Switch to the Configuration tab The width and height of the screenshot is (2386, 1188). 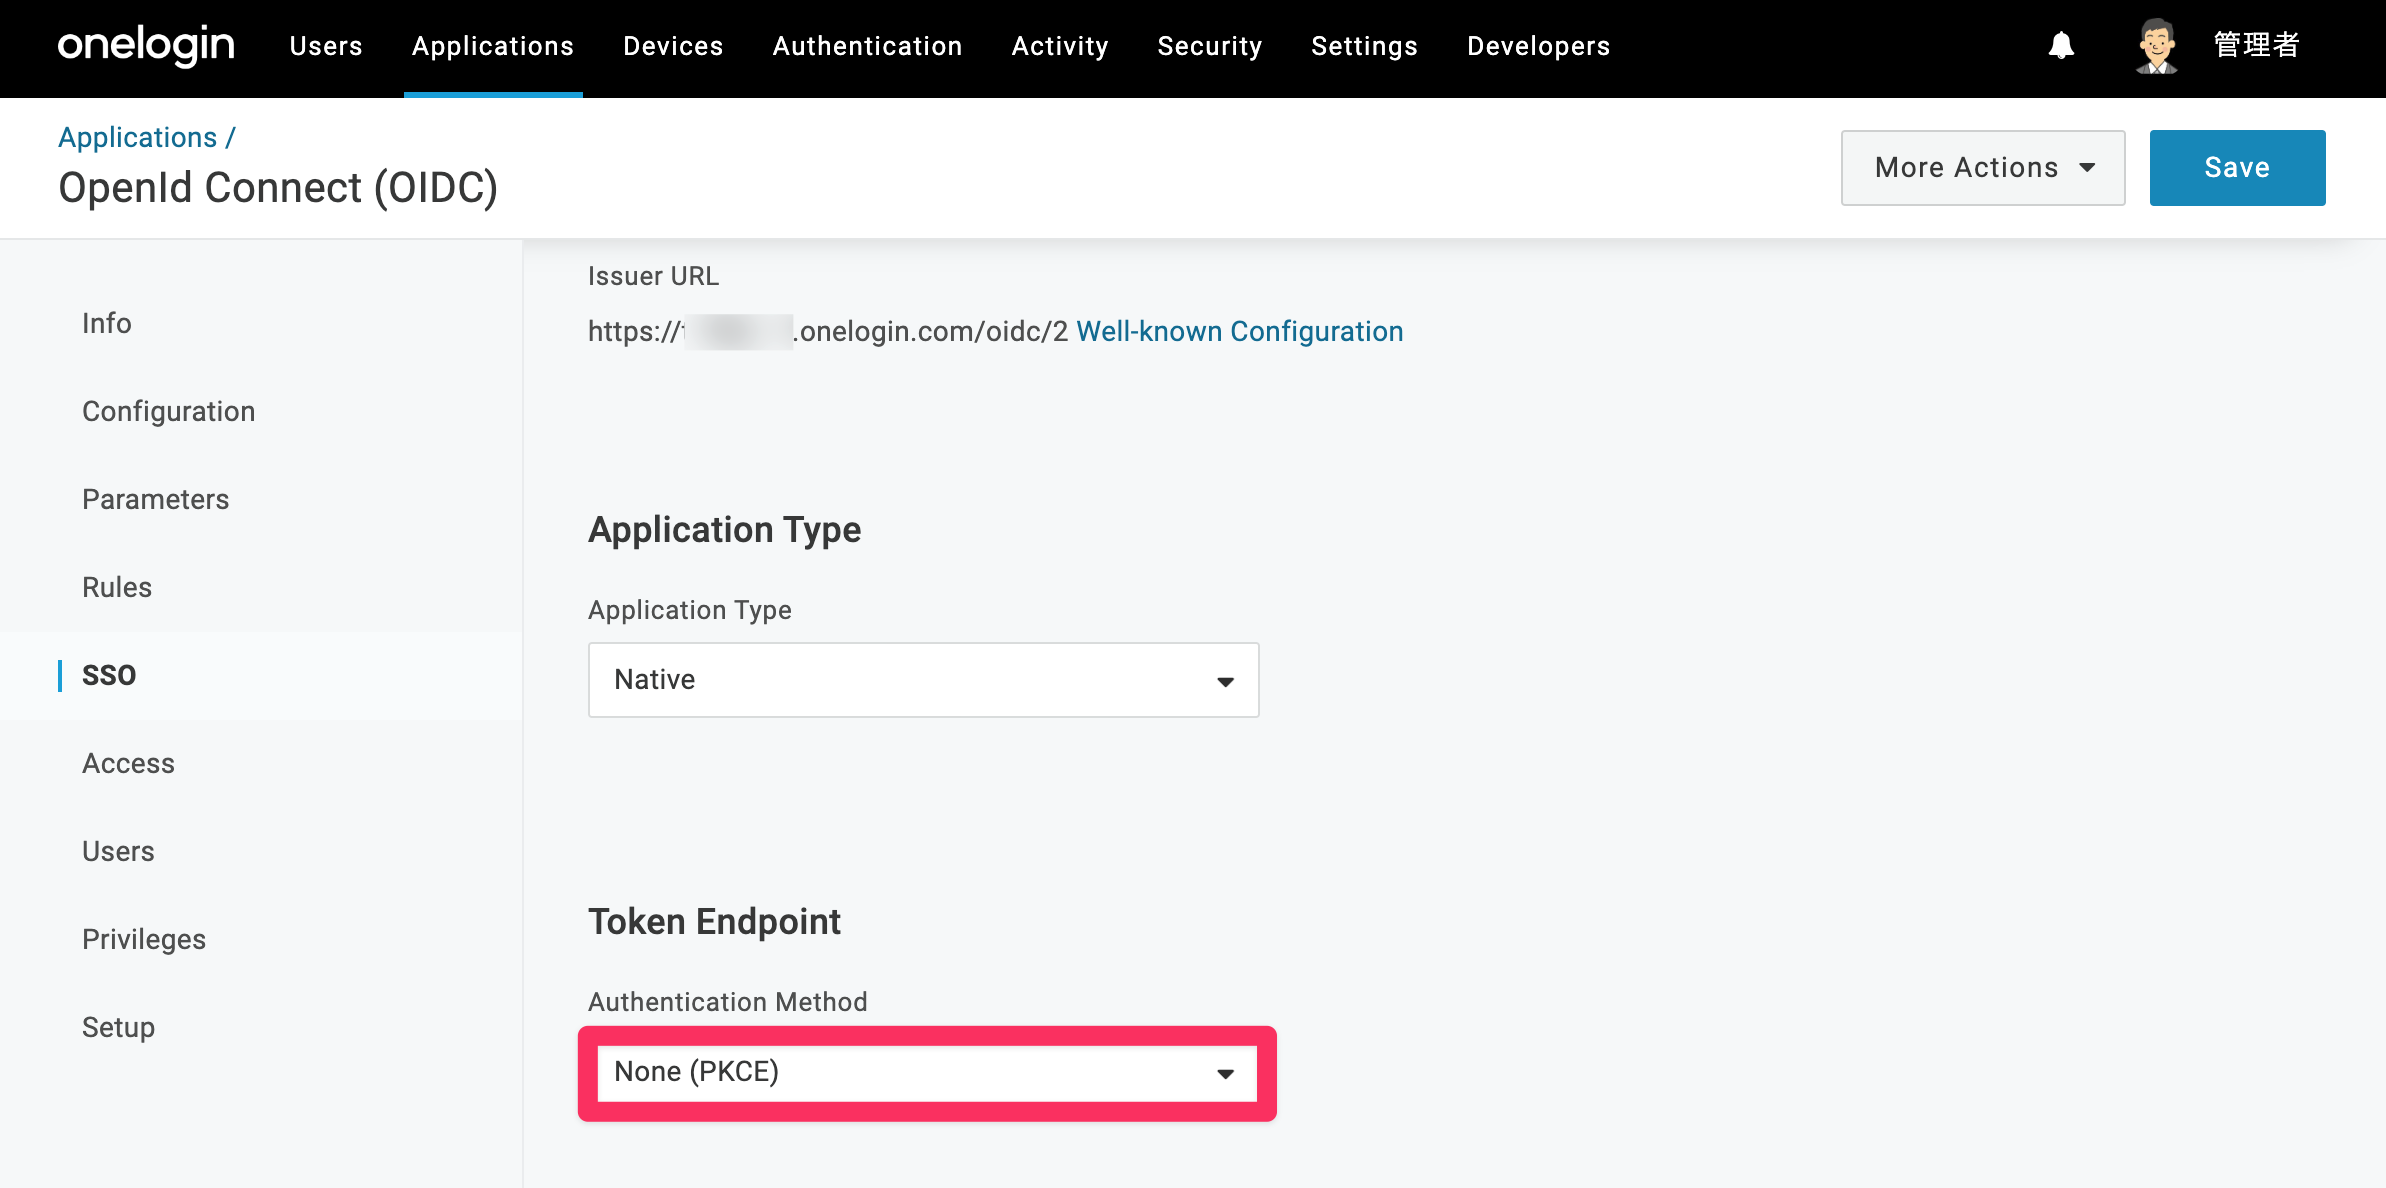[168, 411]
